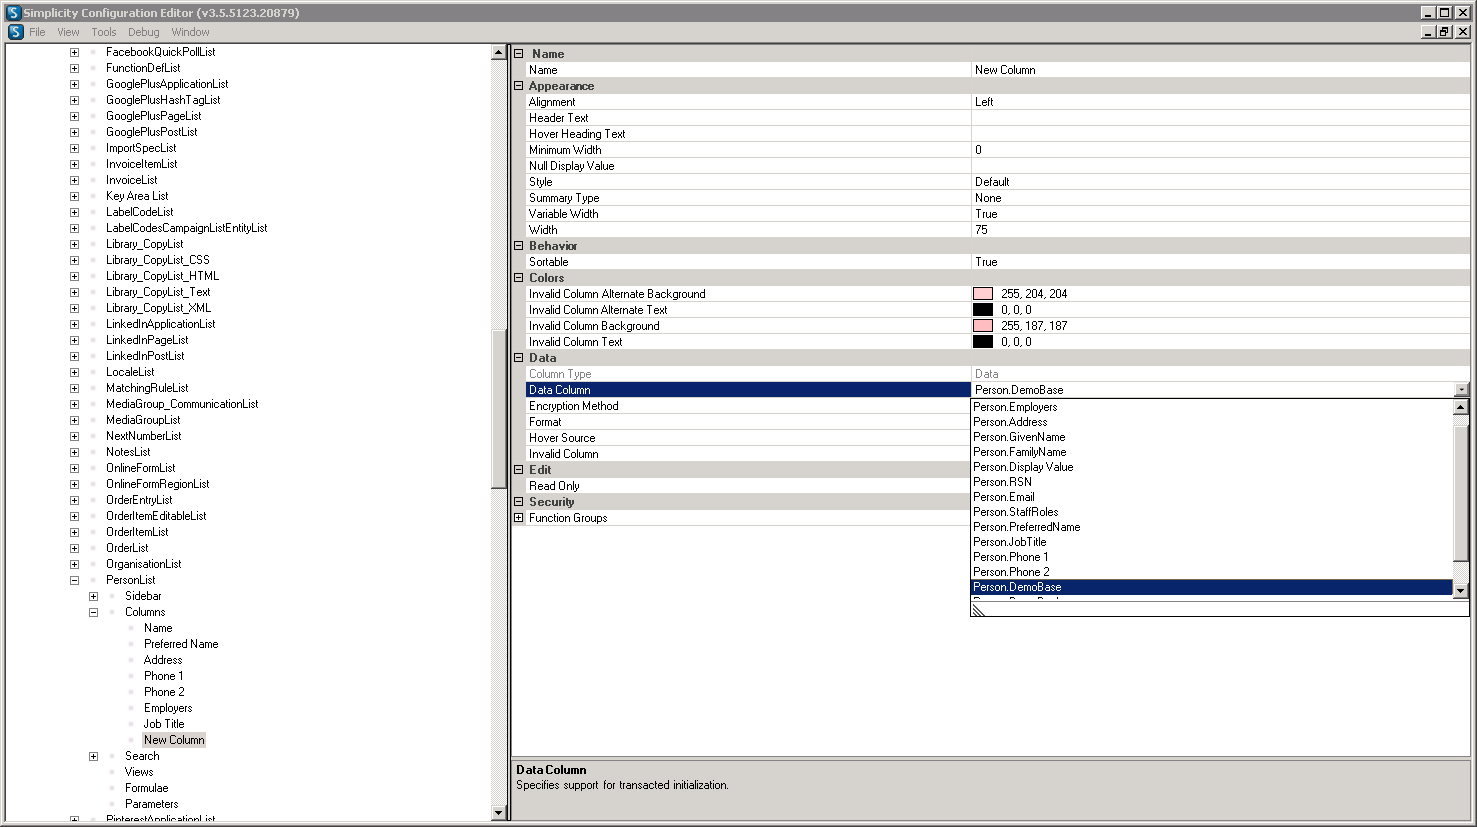Select the Preferred Name column item
The image size is (1477, 827).
(181, 644)
